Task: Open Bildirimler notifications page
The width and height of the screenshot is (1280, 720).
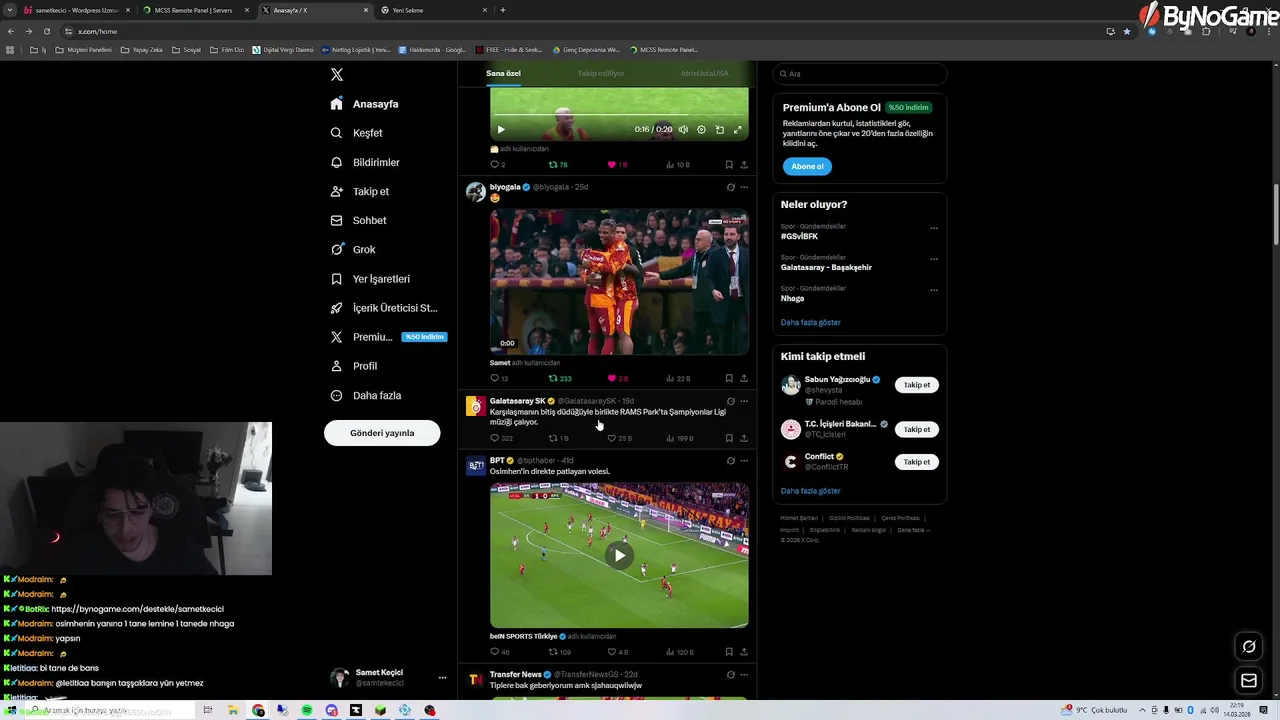Action: [365, 162]
